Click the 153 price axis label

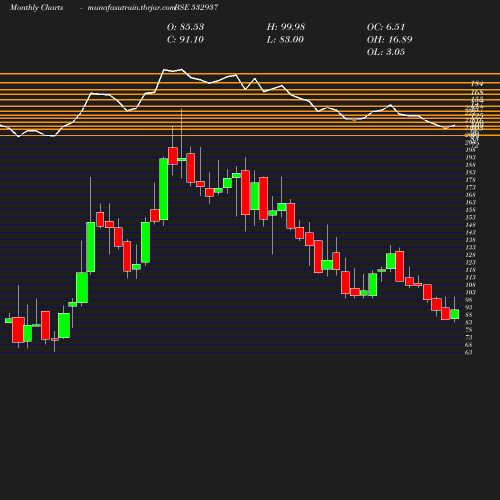tap(470, 217)
